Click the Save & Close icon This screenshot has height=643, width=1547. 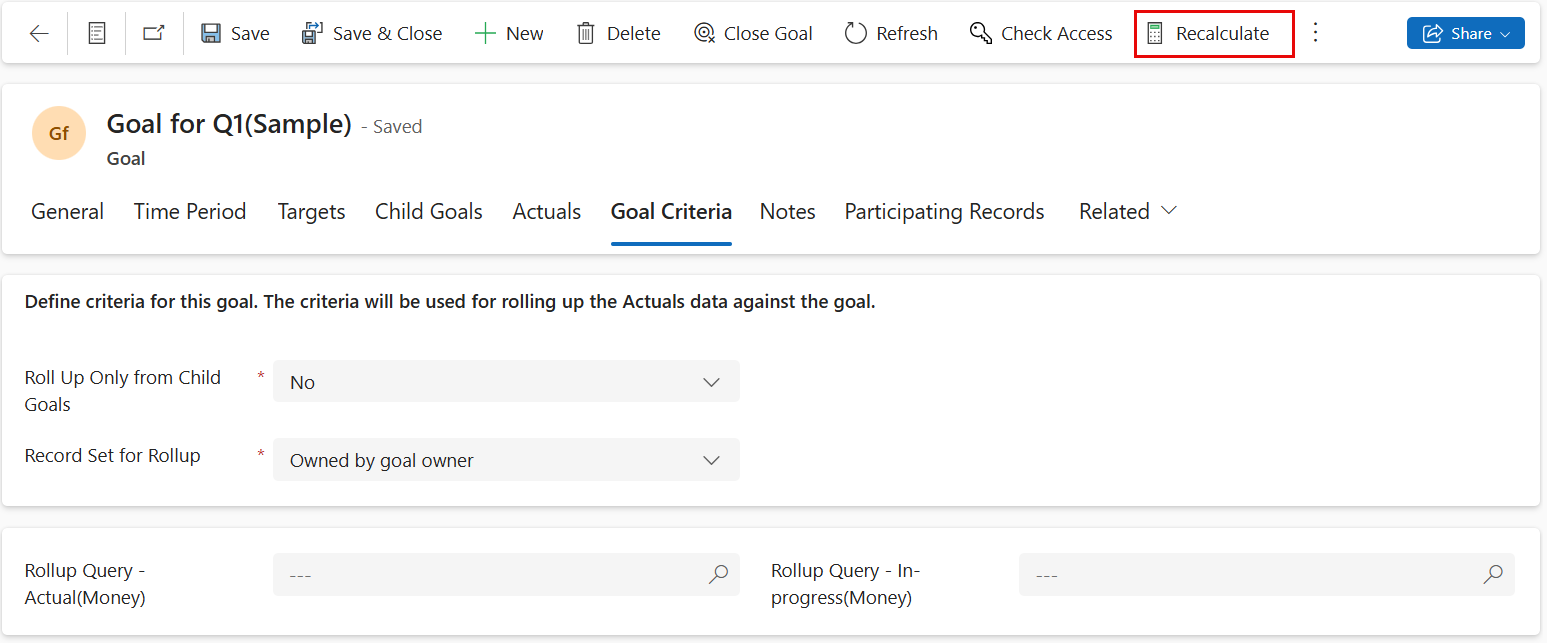pyautogui.click(x=312, y=34)
